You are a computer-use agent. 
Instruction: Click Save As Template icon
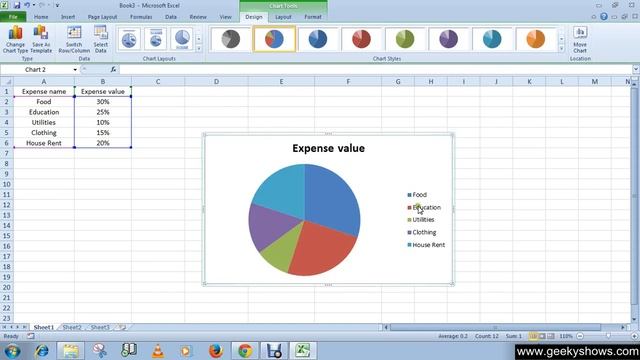point(41,39)
